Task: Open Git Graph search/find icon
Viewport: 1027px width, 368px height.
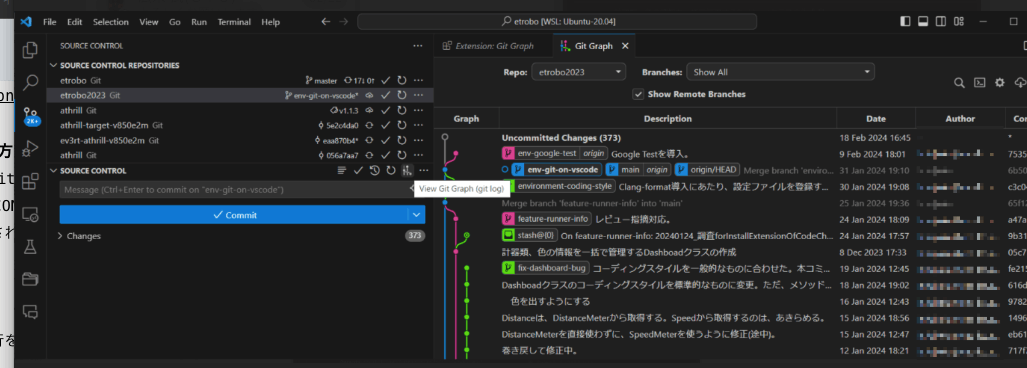Action: pos(959,83)
